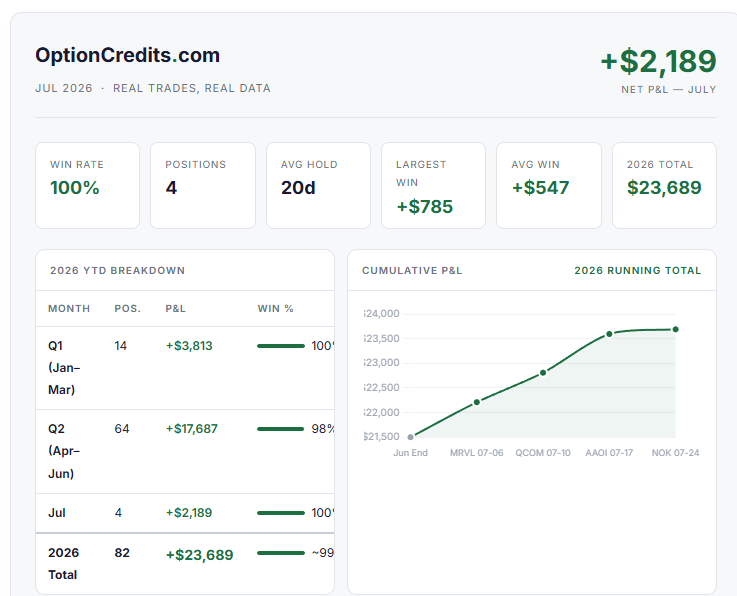Click the JUL 2026 subtitle text

64,88
